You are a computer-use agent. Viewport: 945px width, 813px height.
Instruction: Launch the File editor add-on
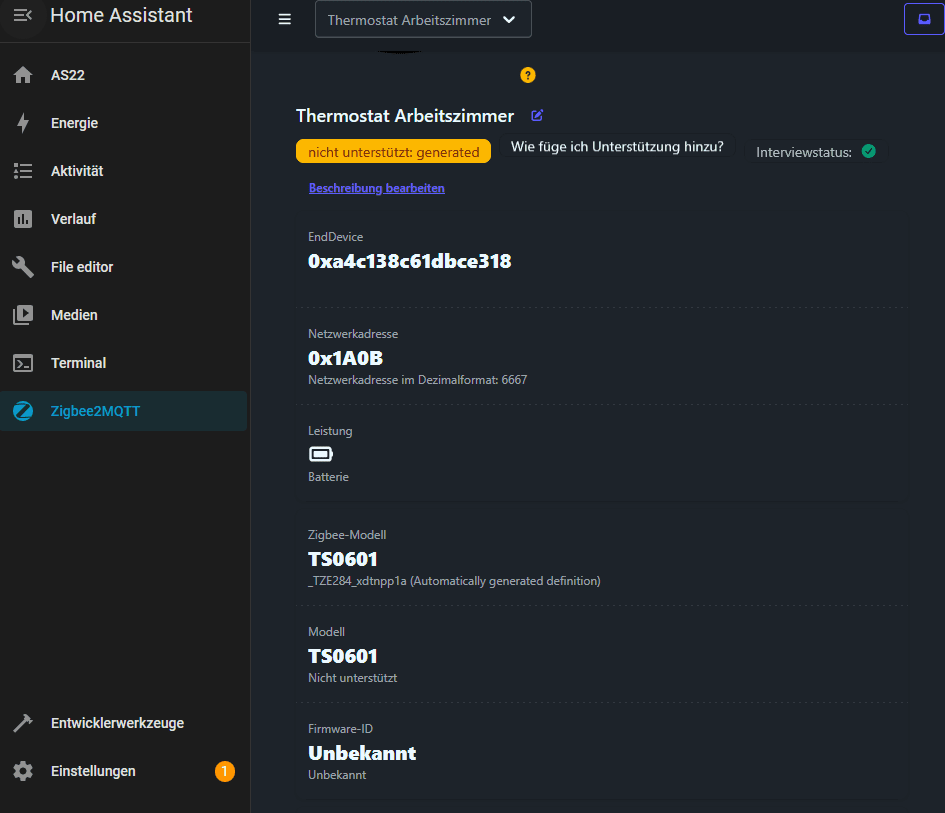82,267
